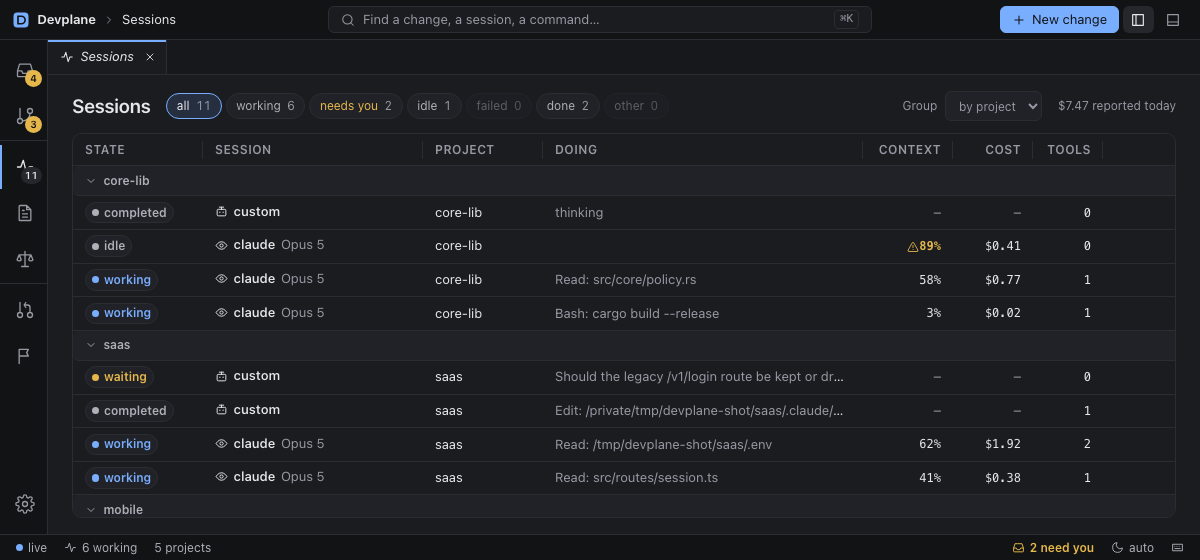This screenshot has height=560, width=1200.
Task: Click the 62% context value
Action: click(x=930, y=444)
